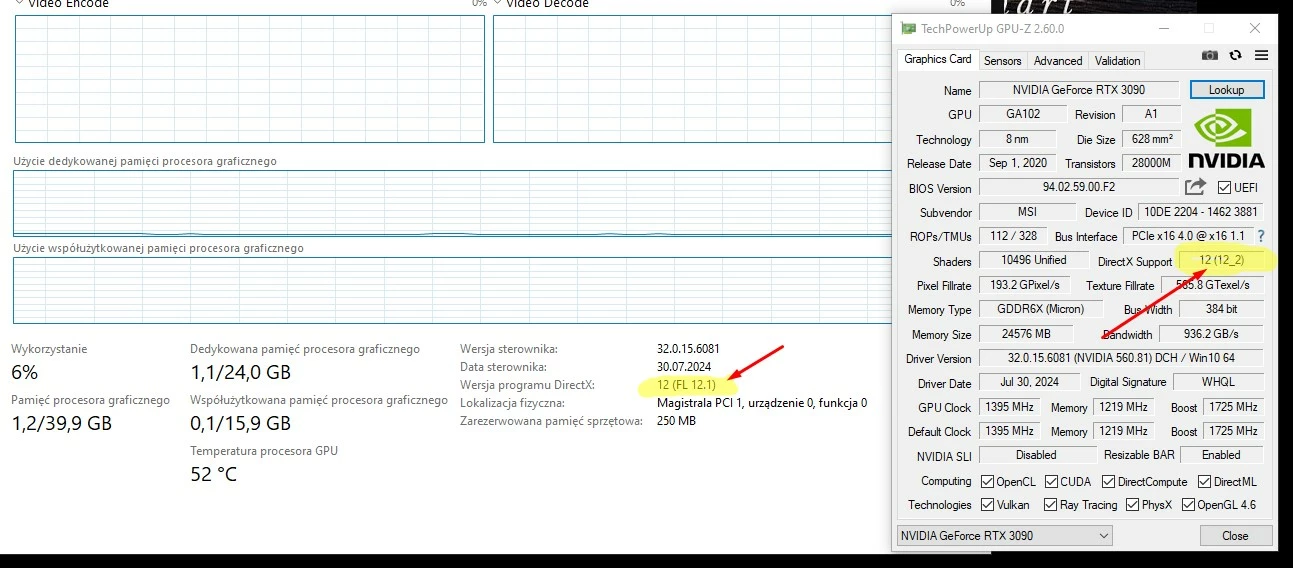Click the GPU memory 1,2/39,9 GB value
The height and width of the screenshot is (568, 1293).
[x=62, y=423]
